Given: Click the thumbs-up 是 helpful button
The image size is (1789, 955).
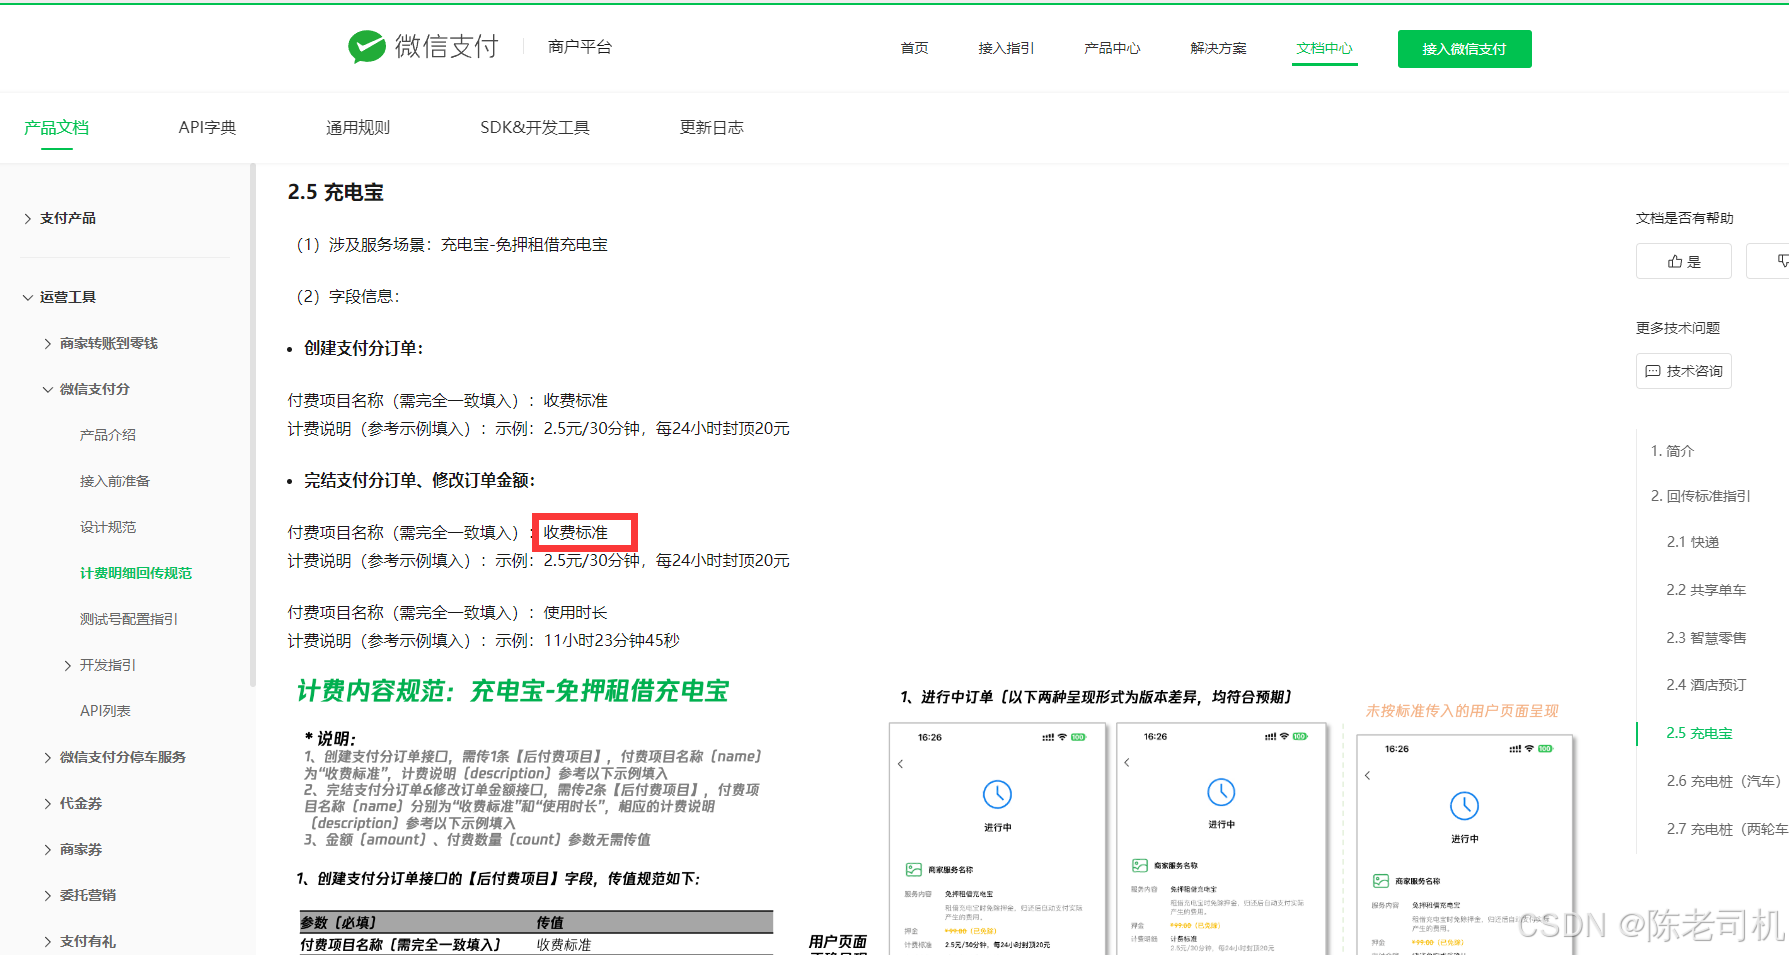Looking at the screenshot, I should (x=1684, y=261).
